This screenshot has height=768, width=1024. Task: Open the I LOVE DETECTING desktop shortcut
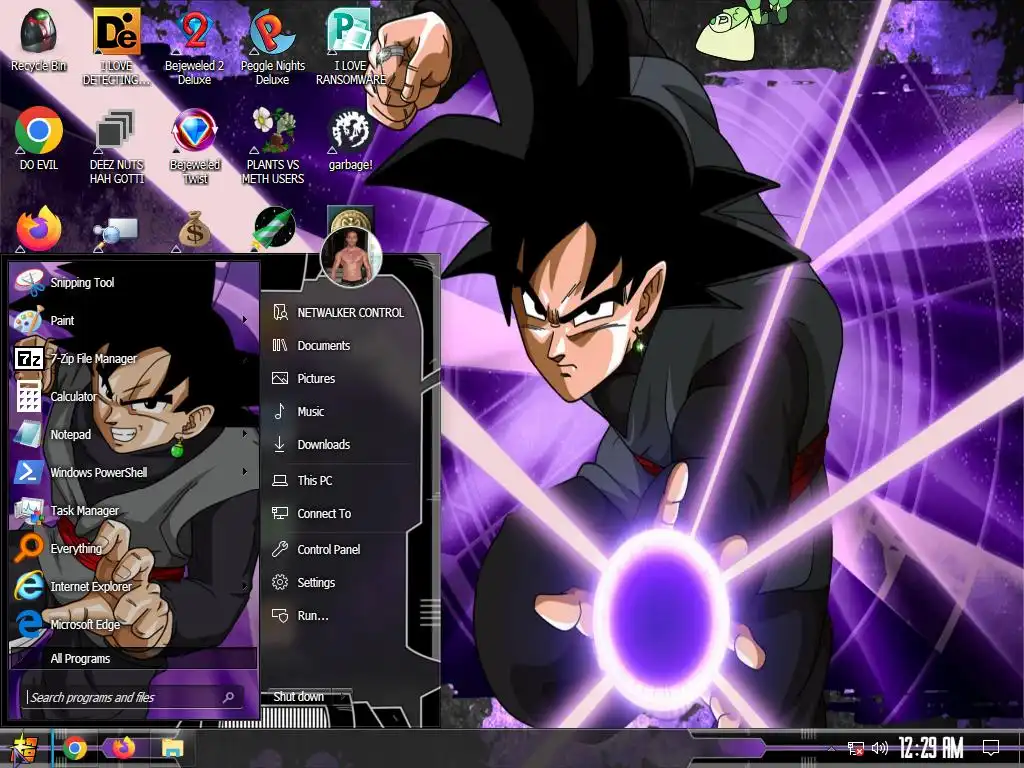pos(116,47)
